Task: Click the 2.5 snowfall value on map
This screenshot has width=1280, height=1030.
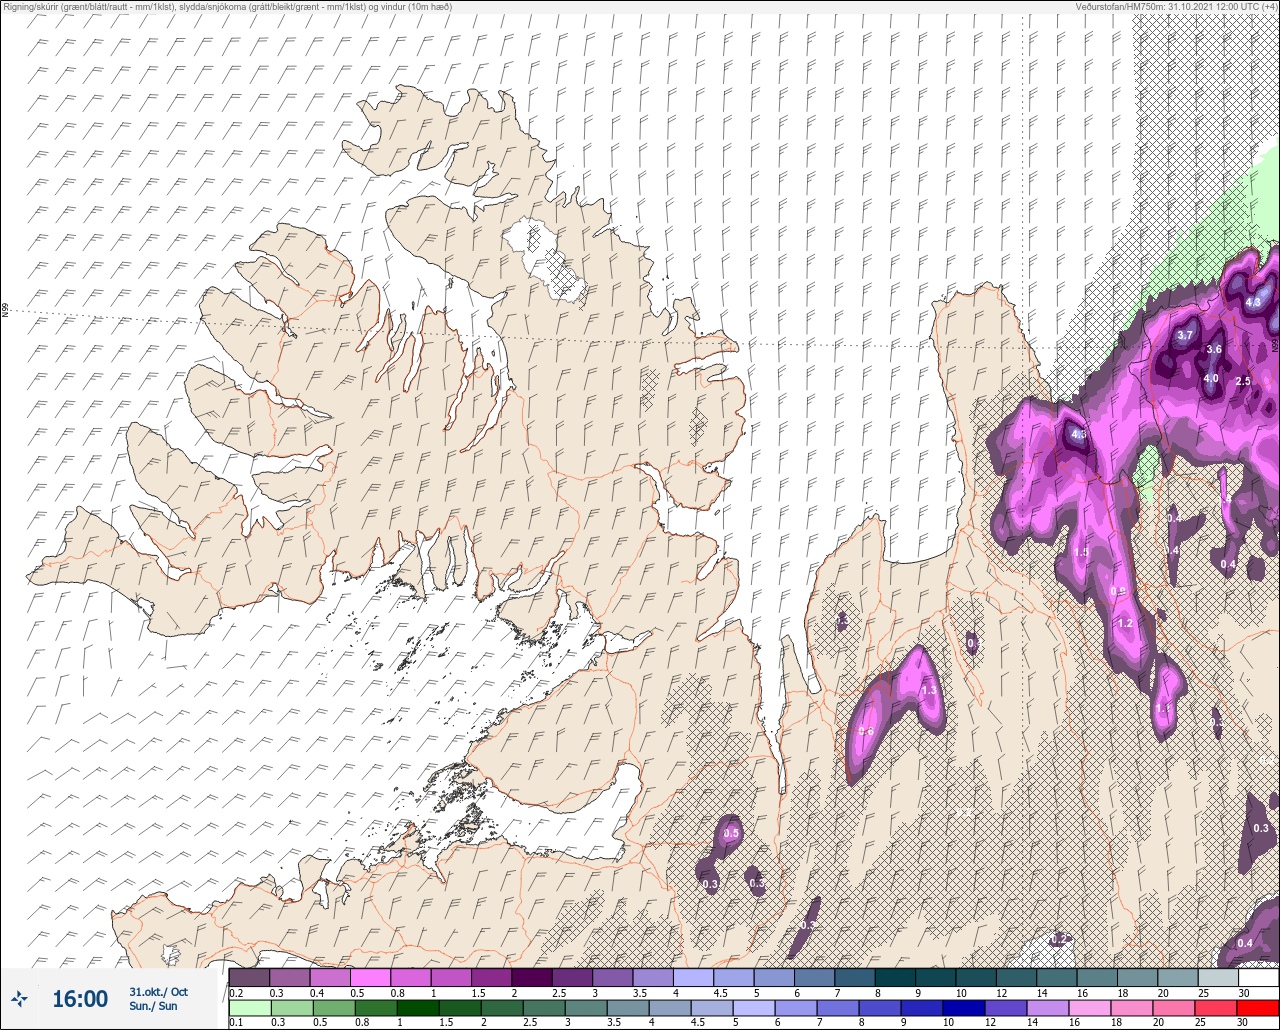Action: click(x=1243, y=381)
